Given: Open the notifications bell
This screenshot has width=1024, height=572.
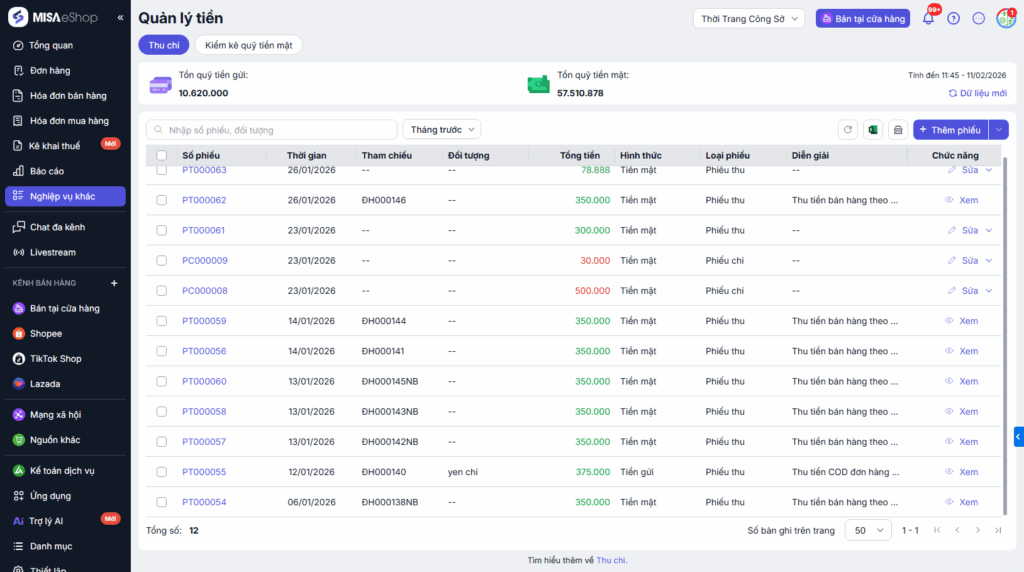Looking at the screenshot, I should [928, 19].
